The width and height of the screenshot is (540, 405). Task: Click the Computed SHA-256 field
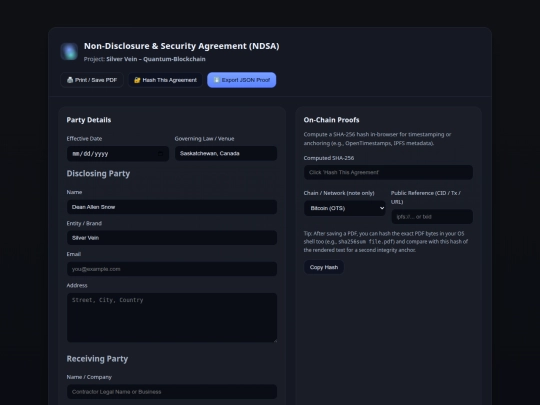[388, 172]
